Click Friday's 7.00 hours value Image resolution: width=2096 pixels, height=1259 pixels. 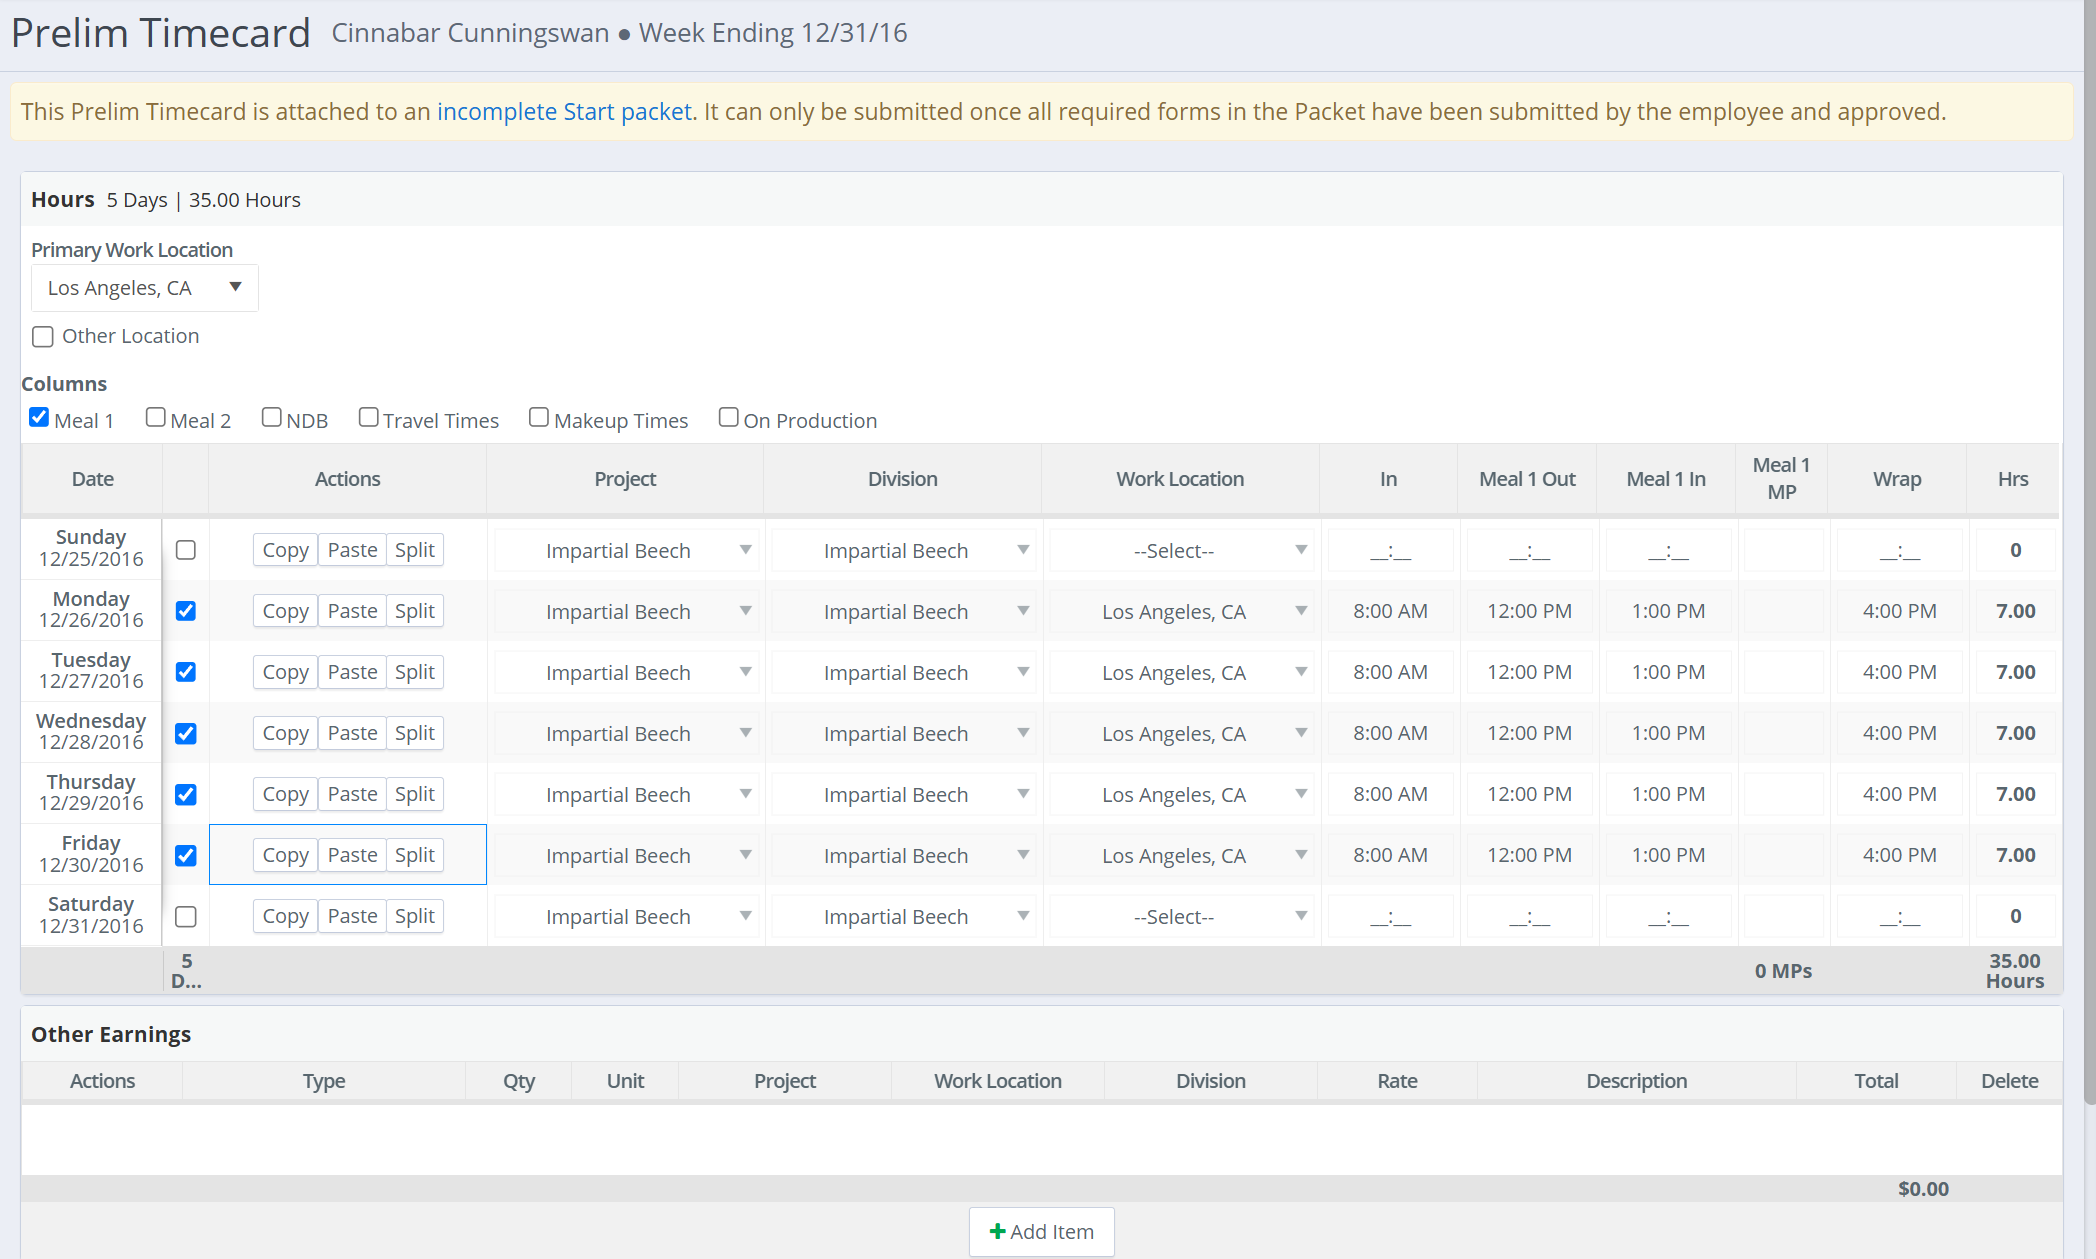[x=2015, y=855]
